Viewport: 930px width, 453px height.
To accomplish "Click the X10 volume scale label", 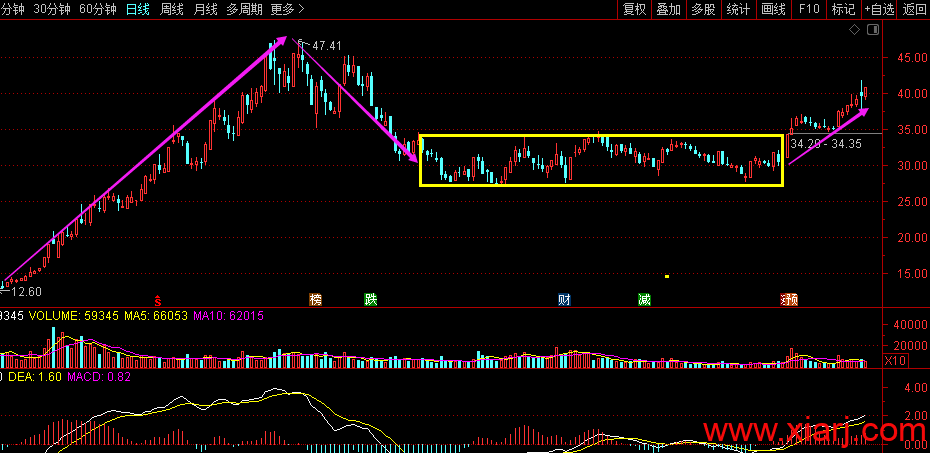I will click(894, 361).
